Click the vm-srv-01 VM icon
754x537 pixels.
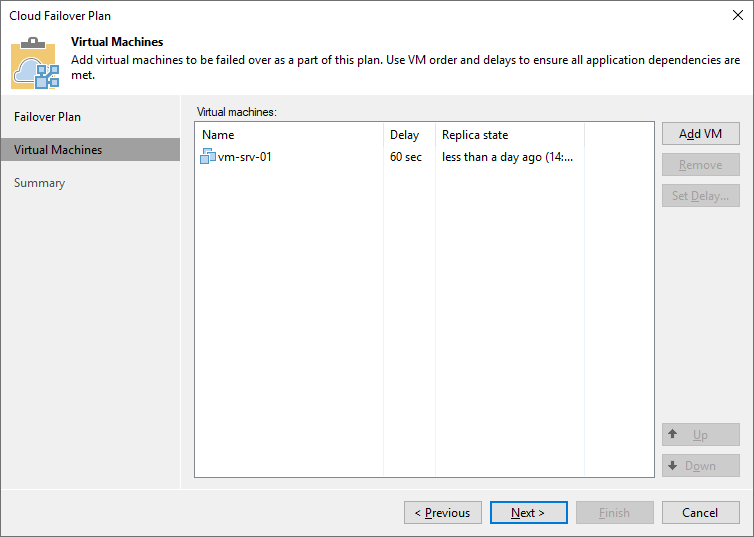208,157
